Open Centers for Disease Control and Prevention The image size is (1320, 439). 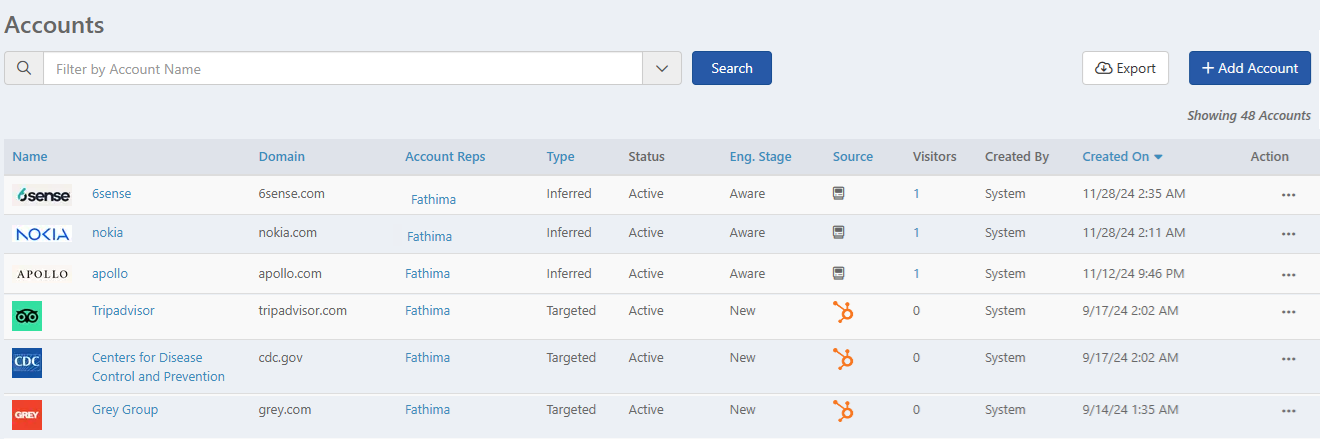(x=158, y=367)
